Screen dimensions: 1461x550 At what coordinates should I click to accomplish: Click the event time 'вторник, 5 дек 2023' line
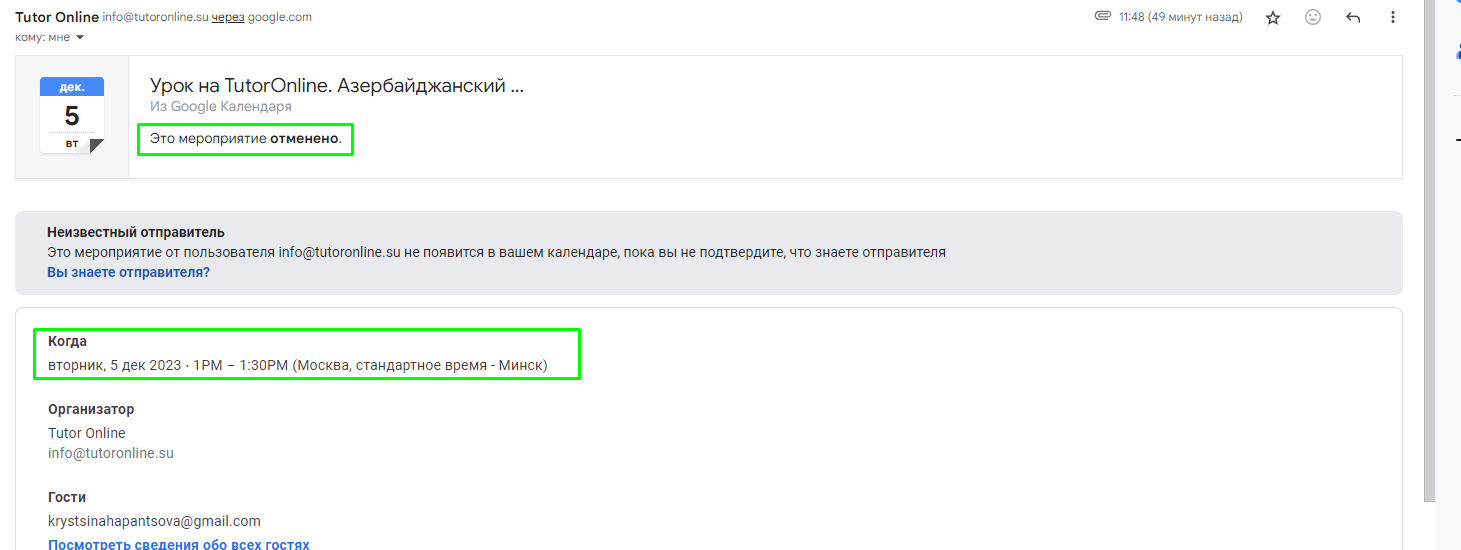tap(298, 365)
